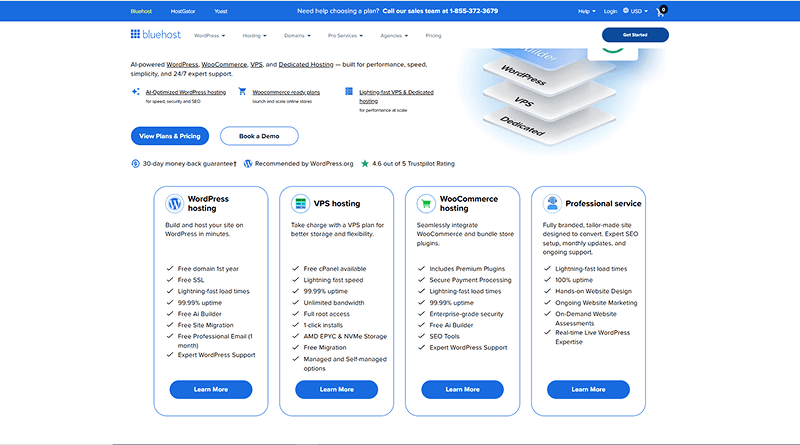
Task: Open the Pricing menu item
Action: pyautogui.click(x=433, y=35)
